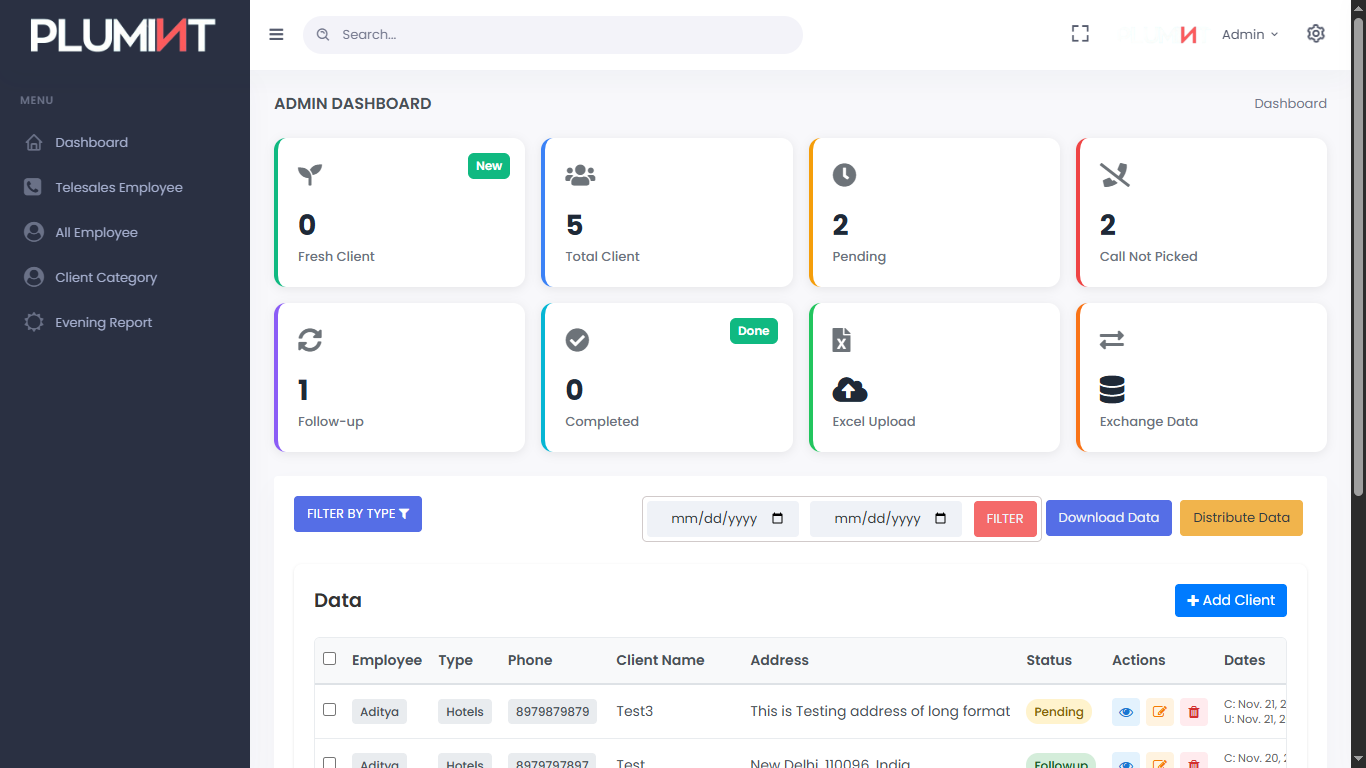The width and height of the screenshot is (1366, 768).
Task: Edit the Test3 client row
Action: click(x=1159, y=712)
